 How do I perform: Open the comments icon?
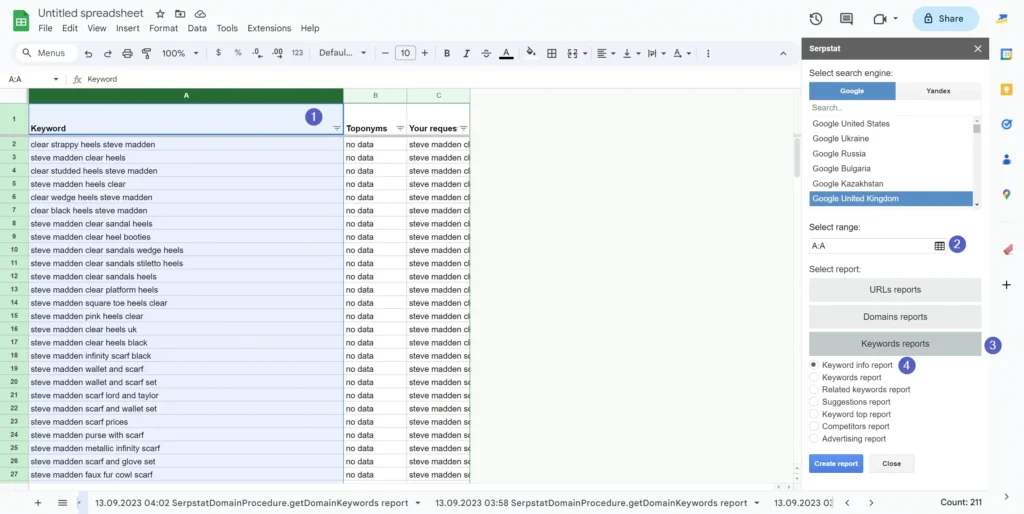(x=846, y=18)
